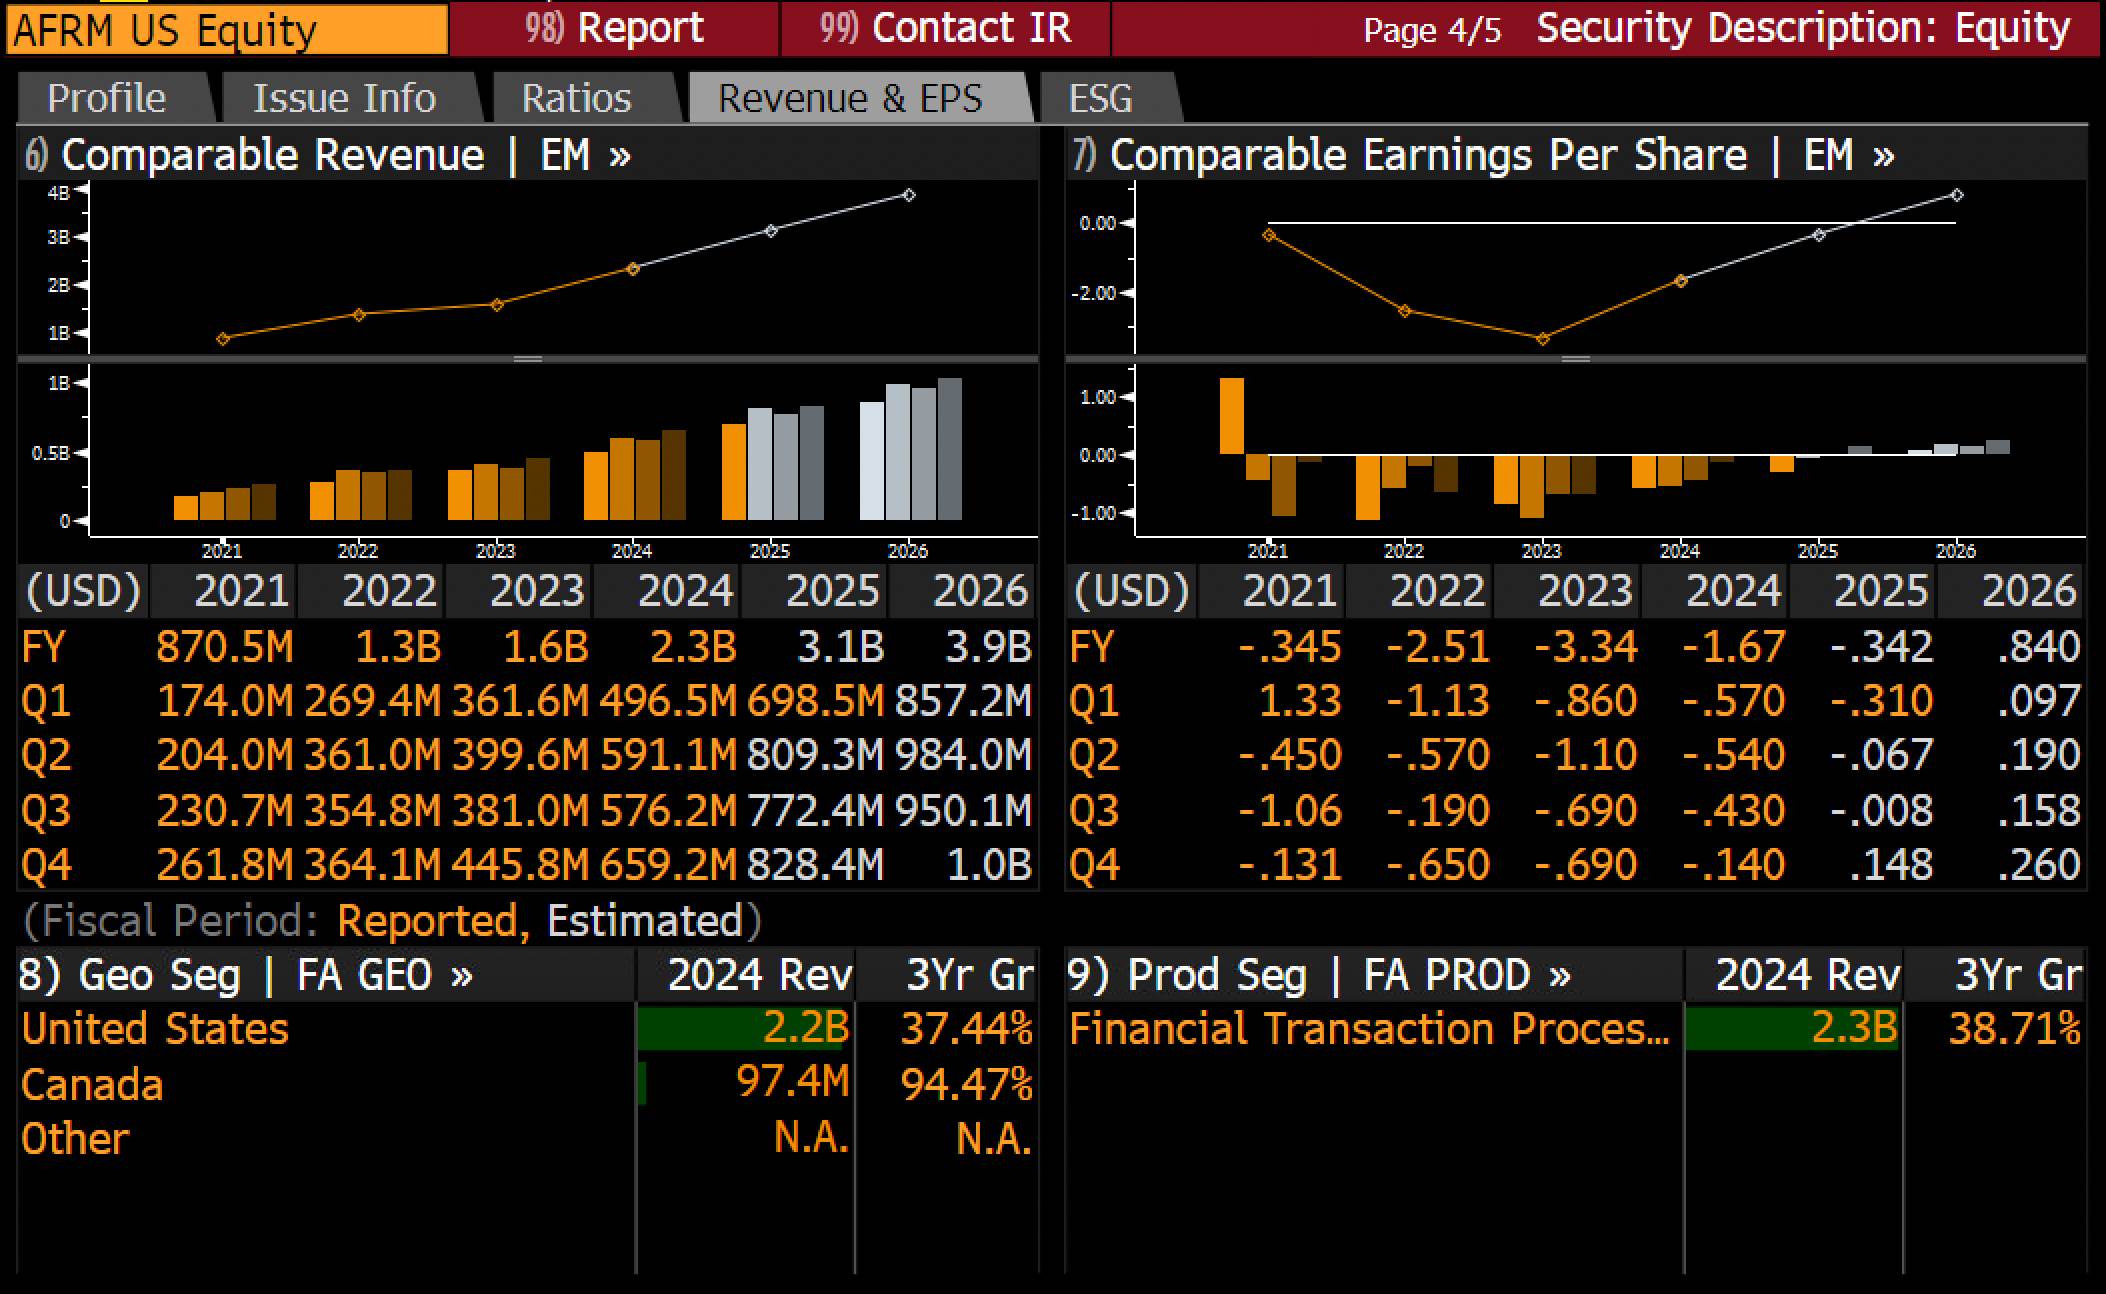Select the Canada geographic segment row

pos(527,1084)
